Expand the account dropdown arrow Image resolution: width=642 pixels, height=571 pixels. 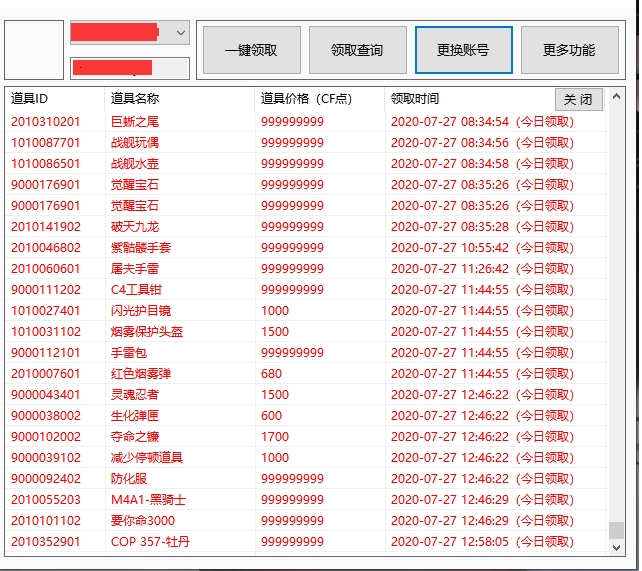click(x=181, y=33)
